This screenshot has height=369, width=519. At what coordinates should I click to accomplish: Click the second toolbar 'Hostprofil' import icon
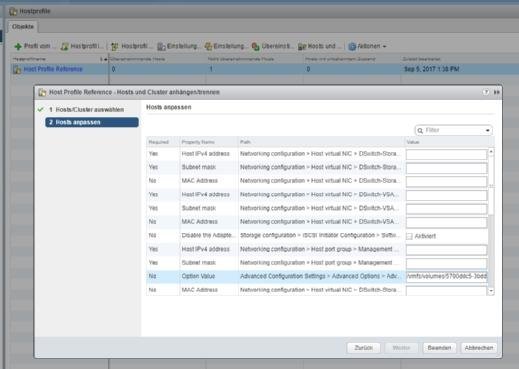click(x=64, y=46)
